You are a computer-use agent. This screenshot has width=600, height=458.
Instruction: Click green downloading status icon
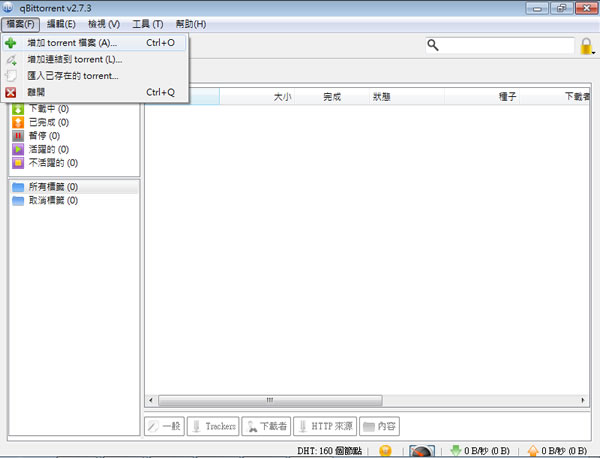(18, 109)
